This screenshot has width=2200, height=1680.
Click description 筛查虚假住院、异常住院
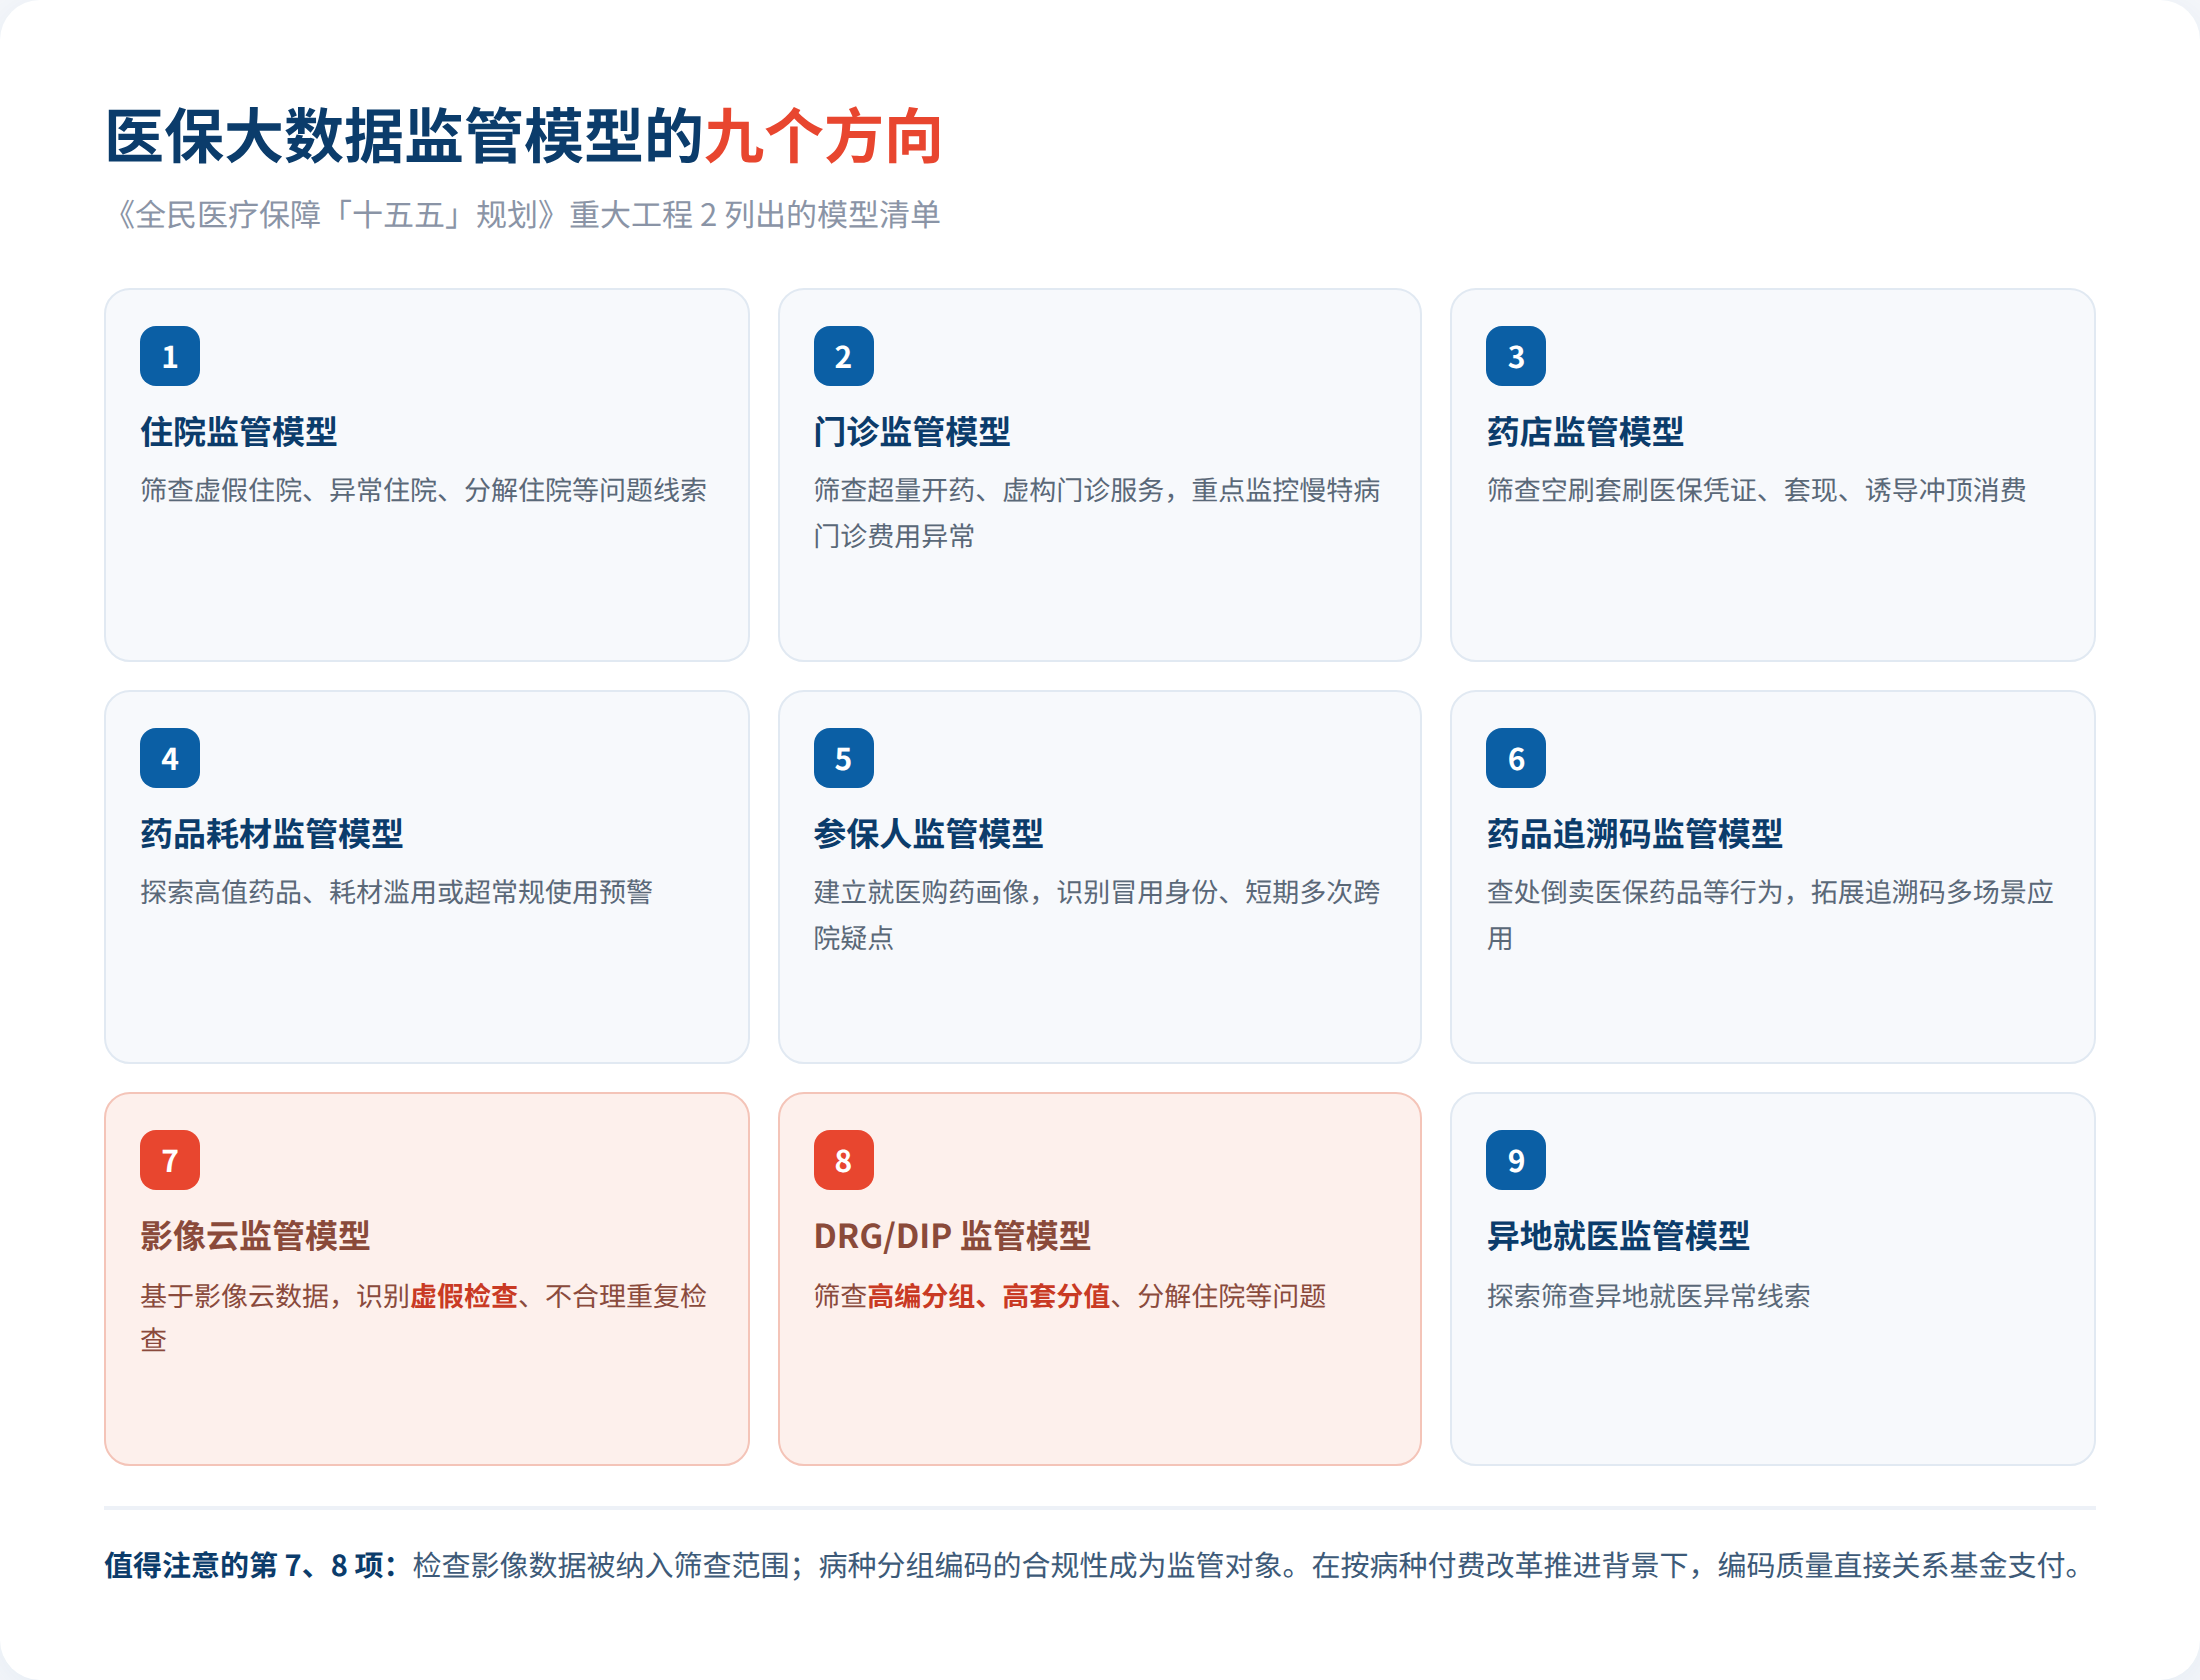click(x=424, y=490)
